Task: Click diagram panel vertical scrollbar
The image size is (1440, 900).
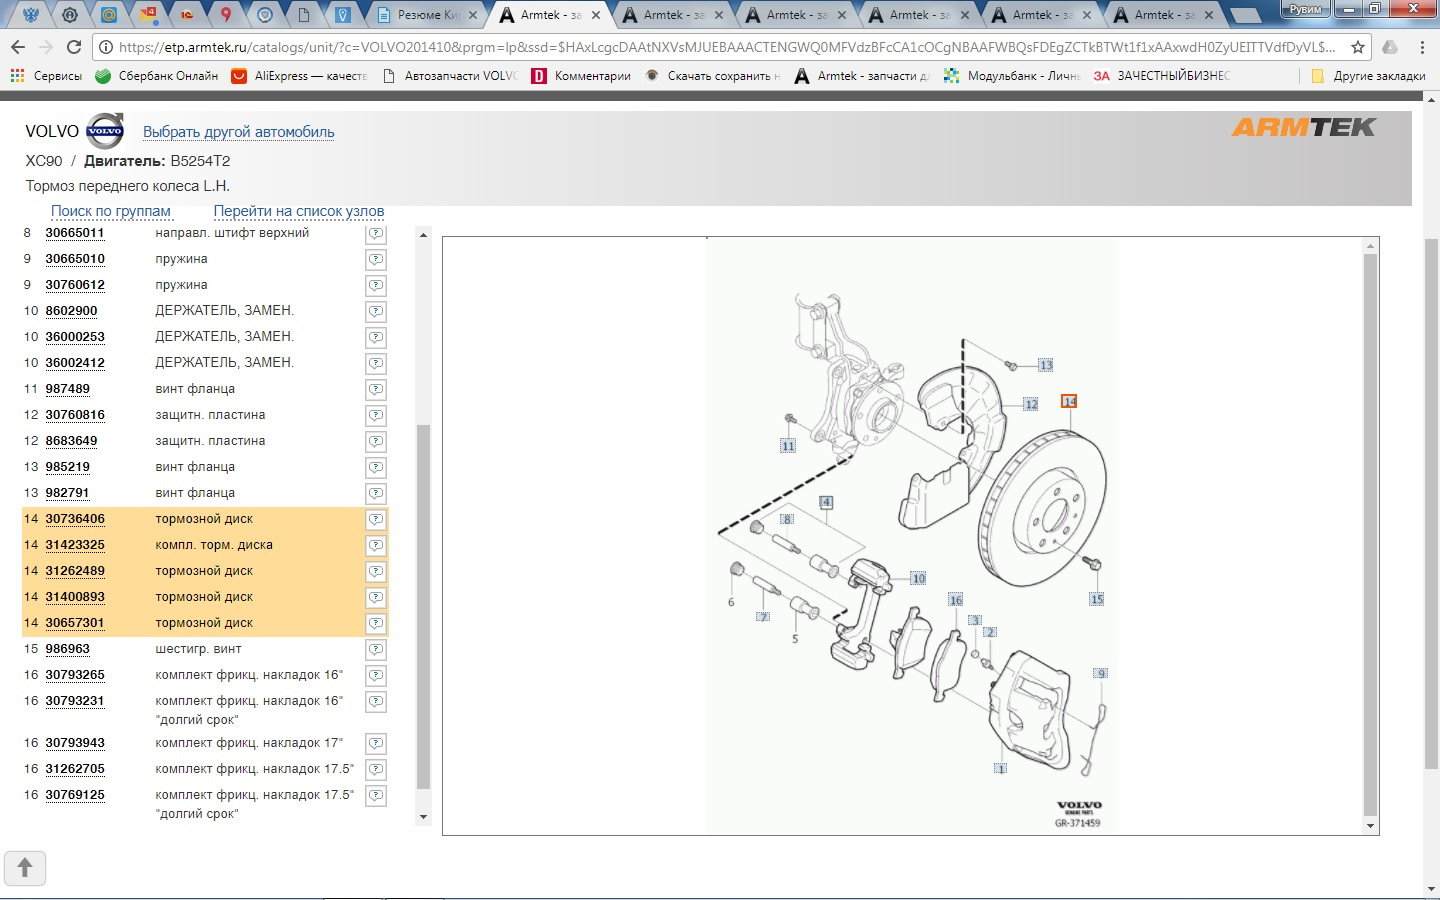Action: [1371, 535]
